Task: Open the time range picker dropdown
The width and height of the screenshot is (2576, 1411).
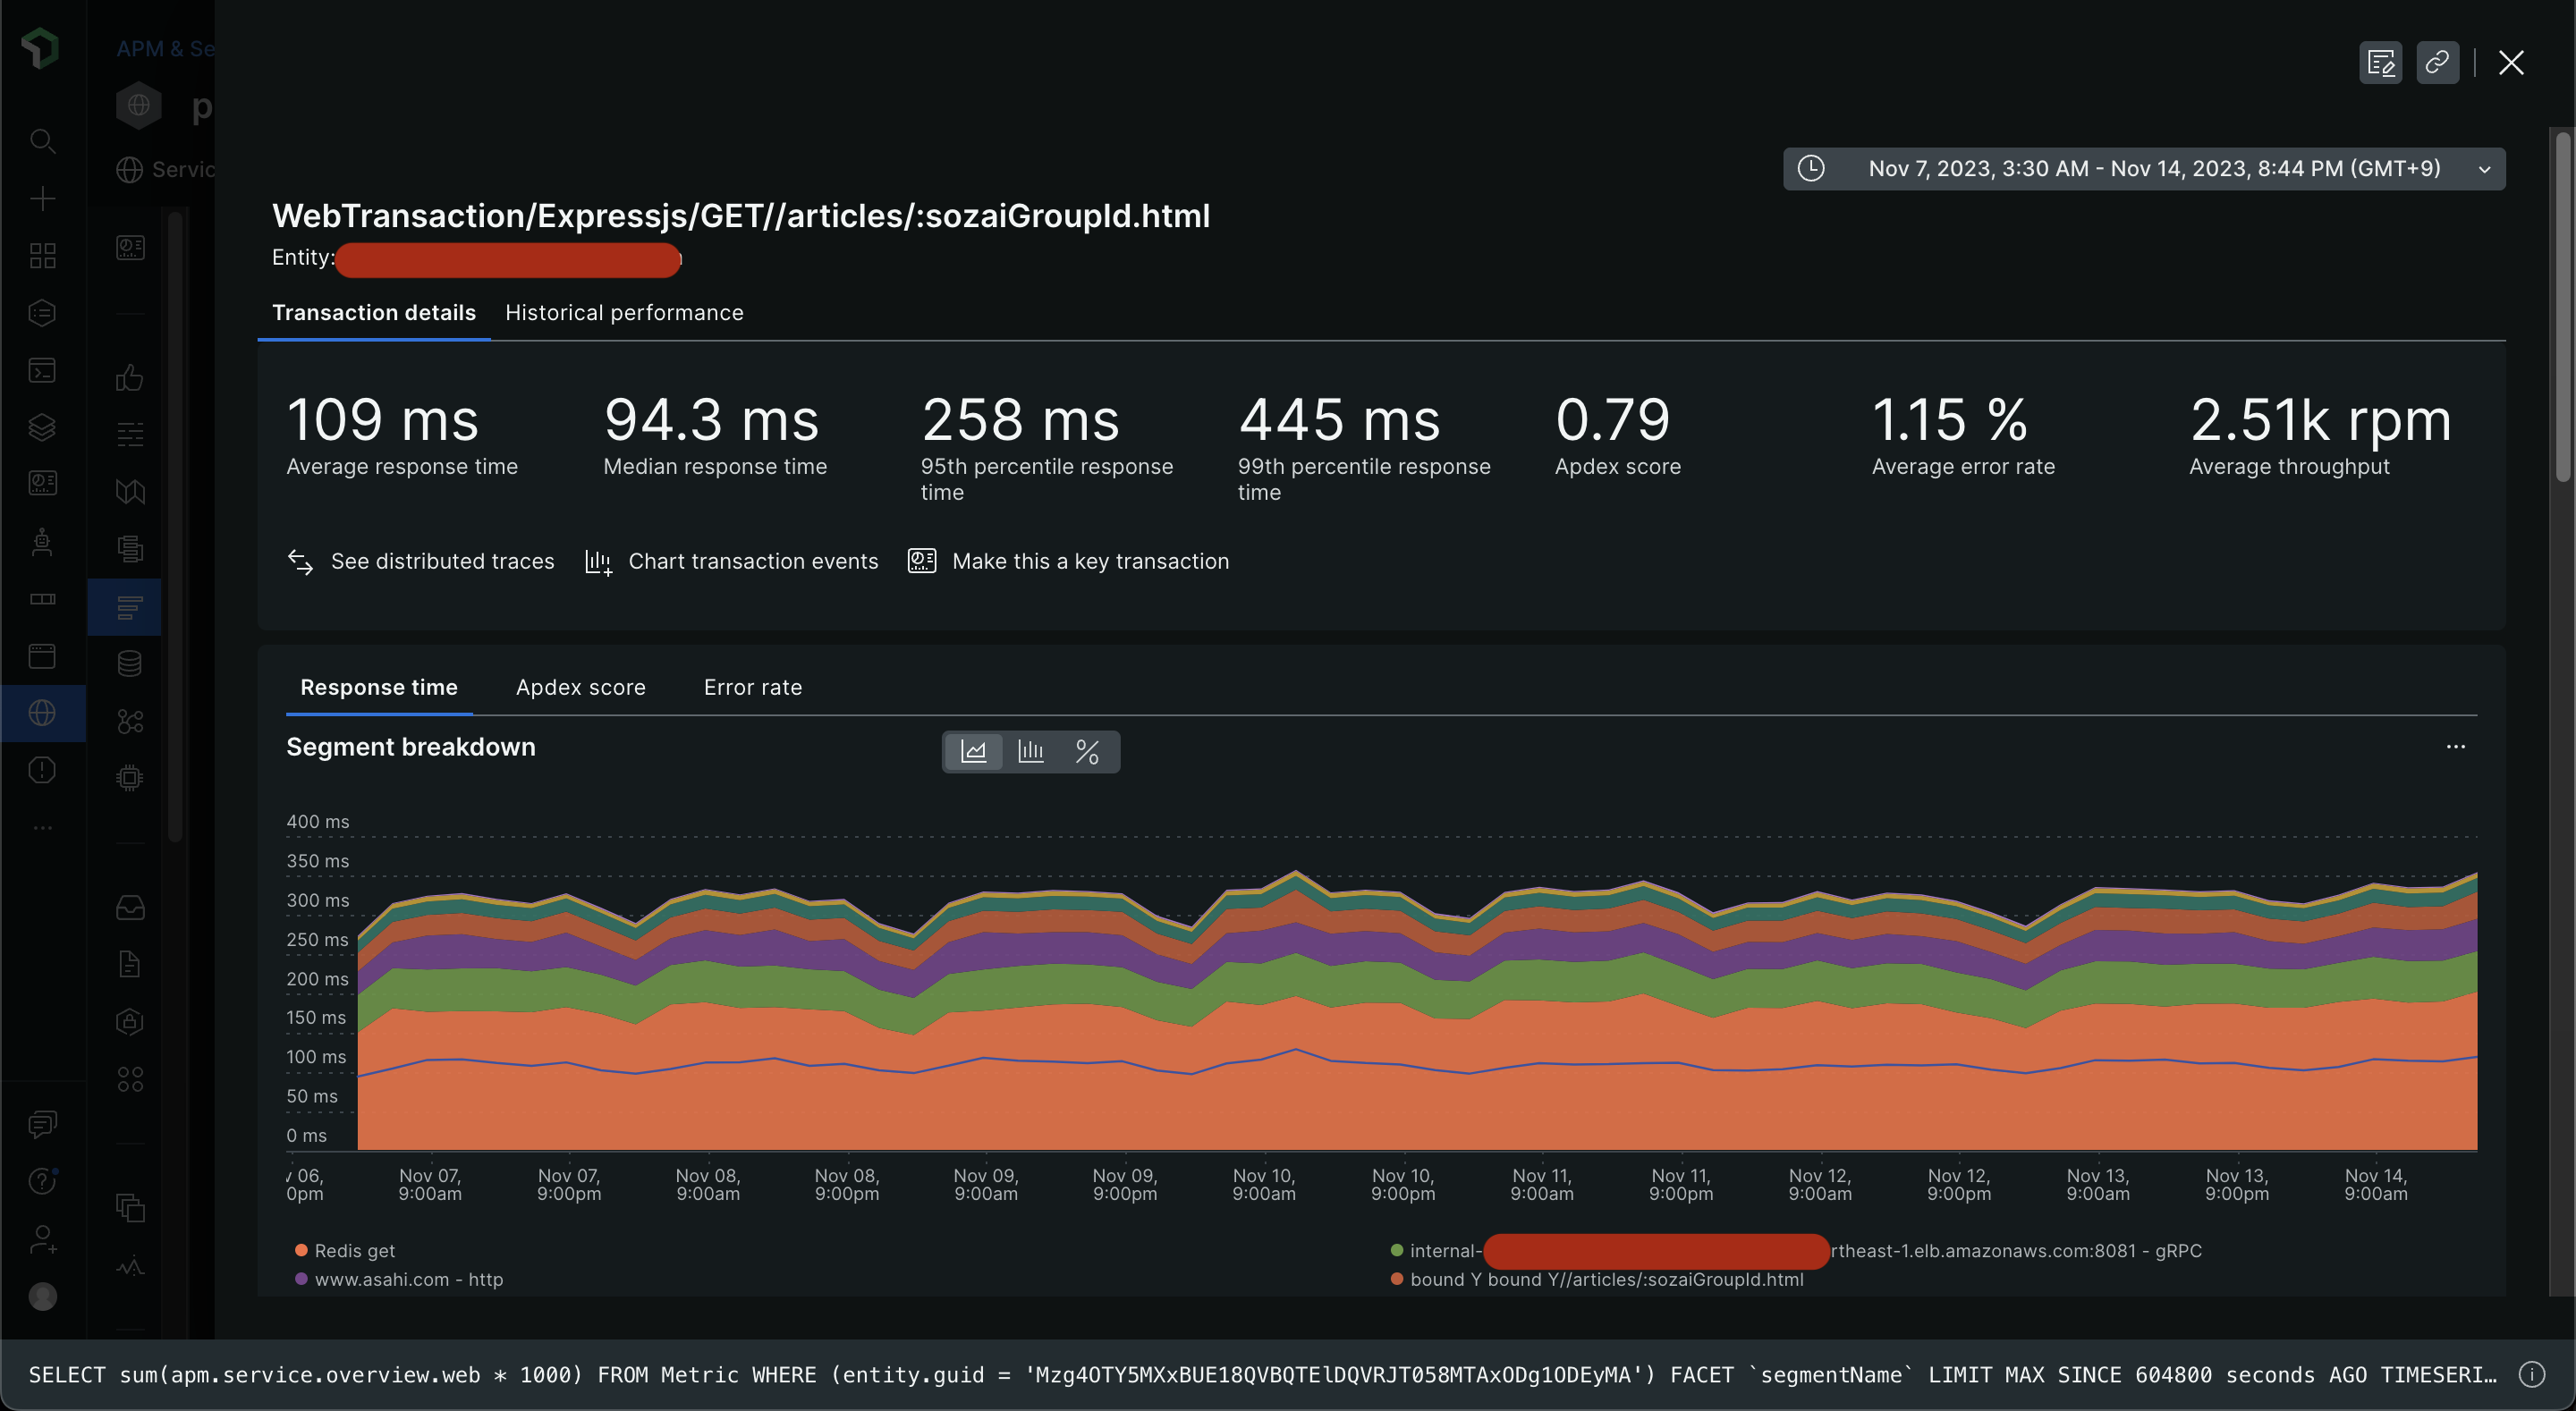Action: pyautogui.click(x=2144, y=168)
